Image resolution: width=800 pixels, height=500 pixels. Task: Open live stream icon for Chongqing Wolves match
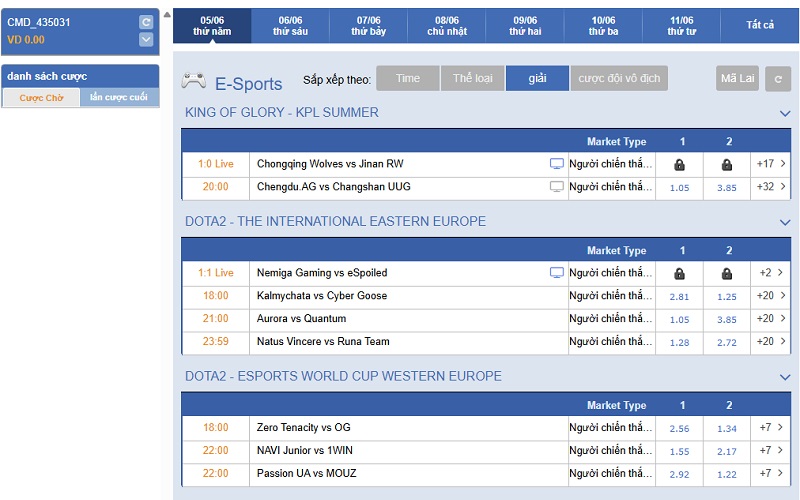(557, 164)
